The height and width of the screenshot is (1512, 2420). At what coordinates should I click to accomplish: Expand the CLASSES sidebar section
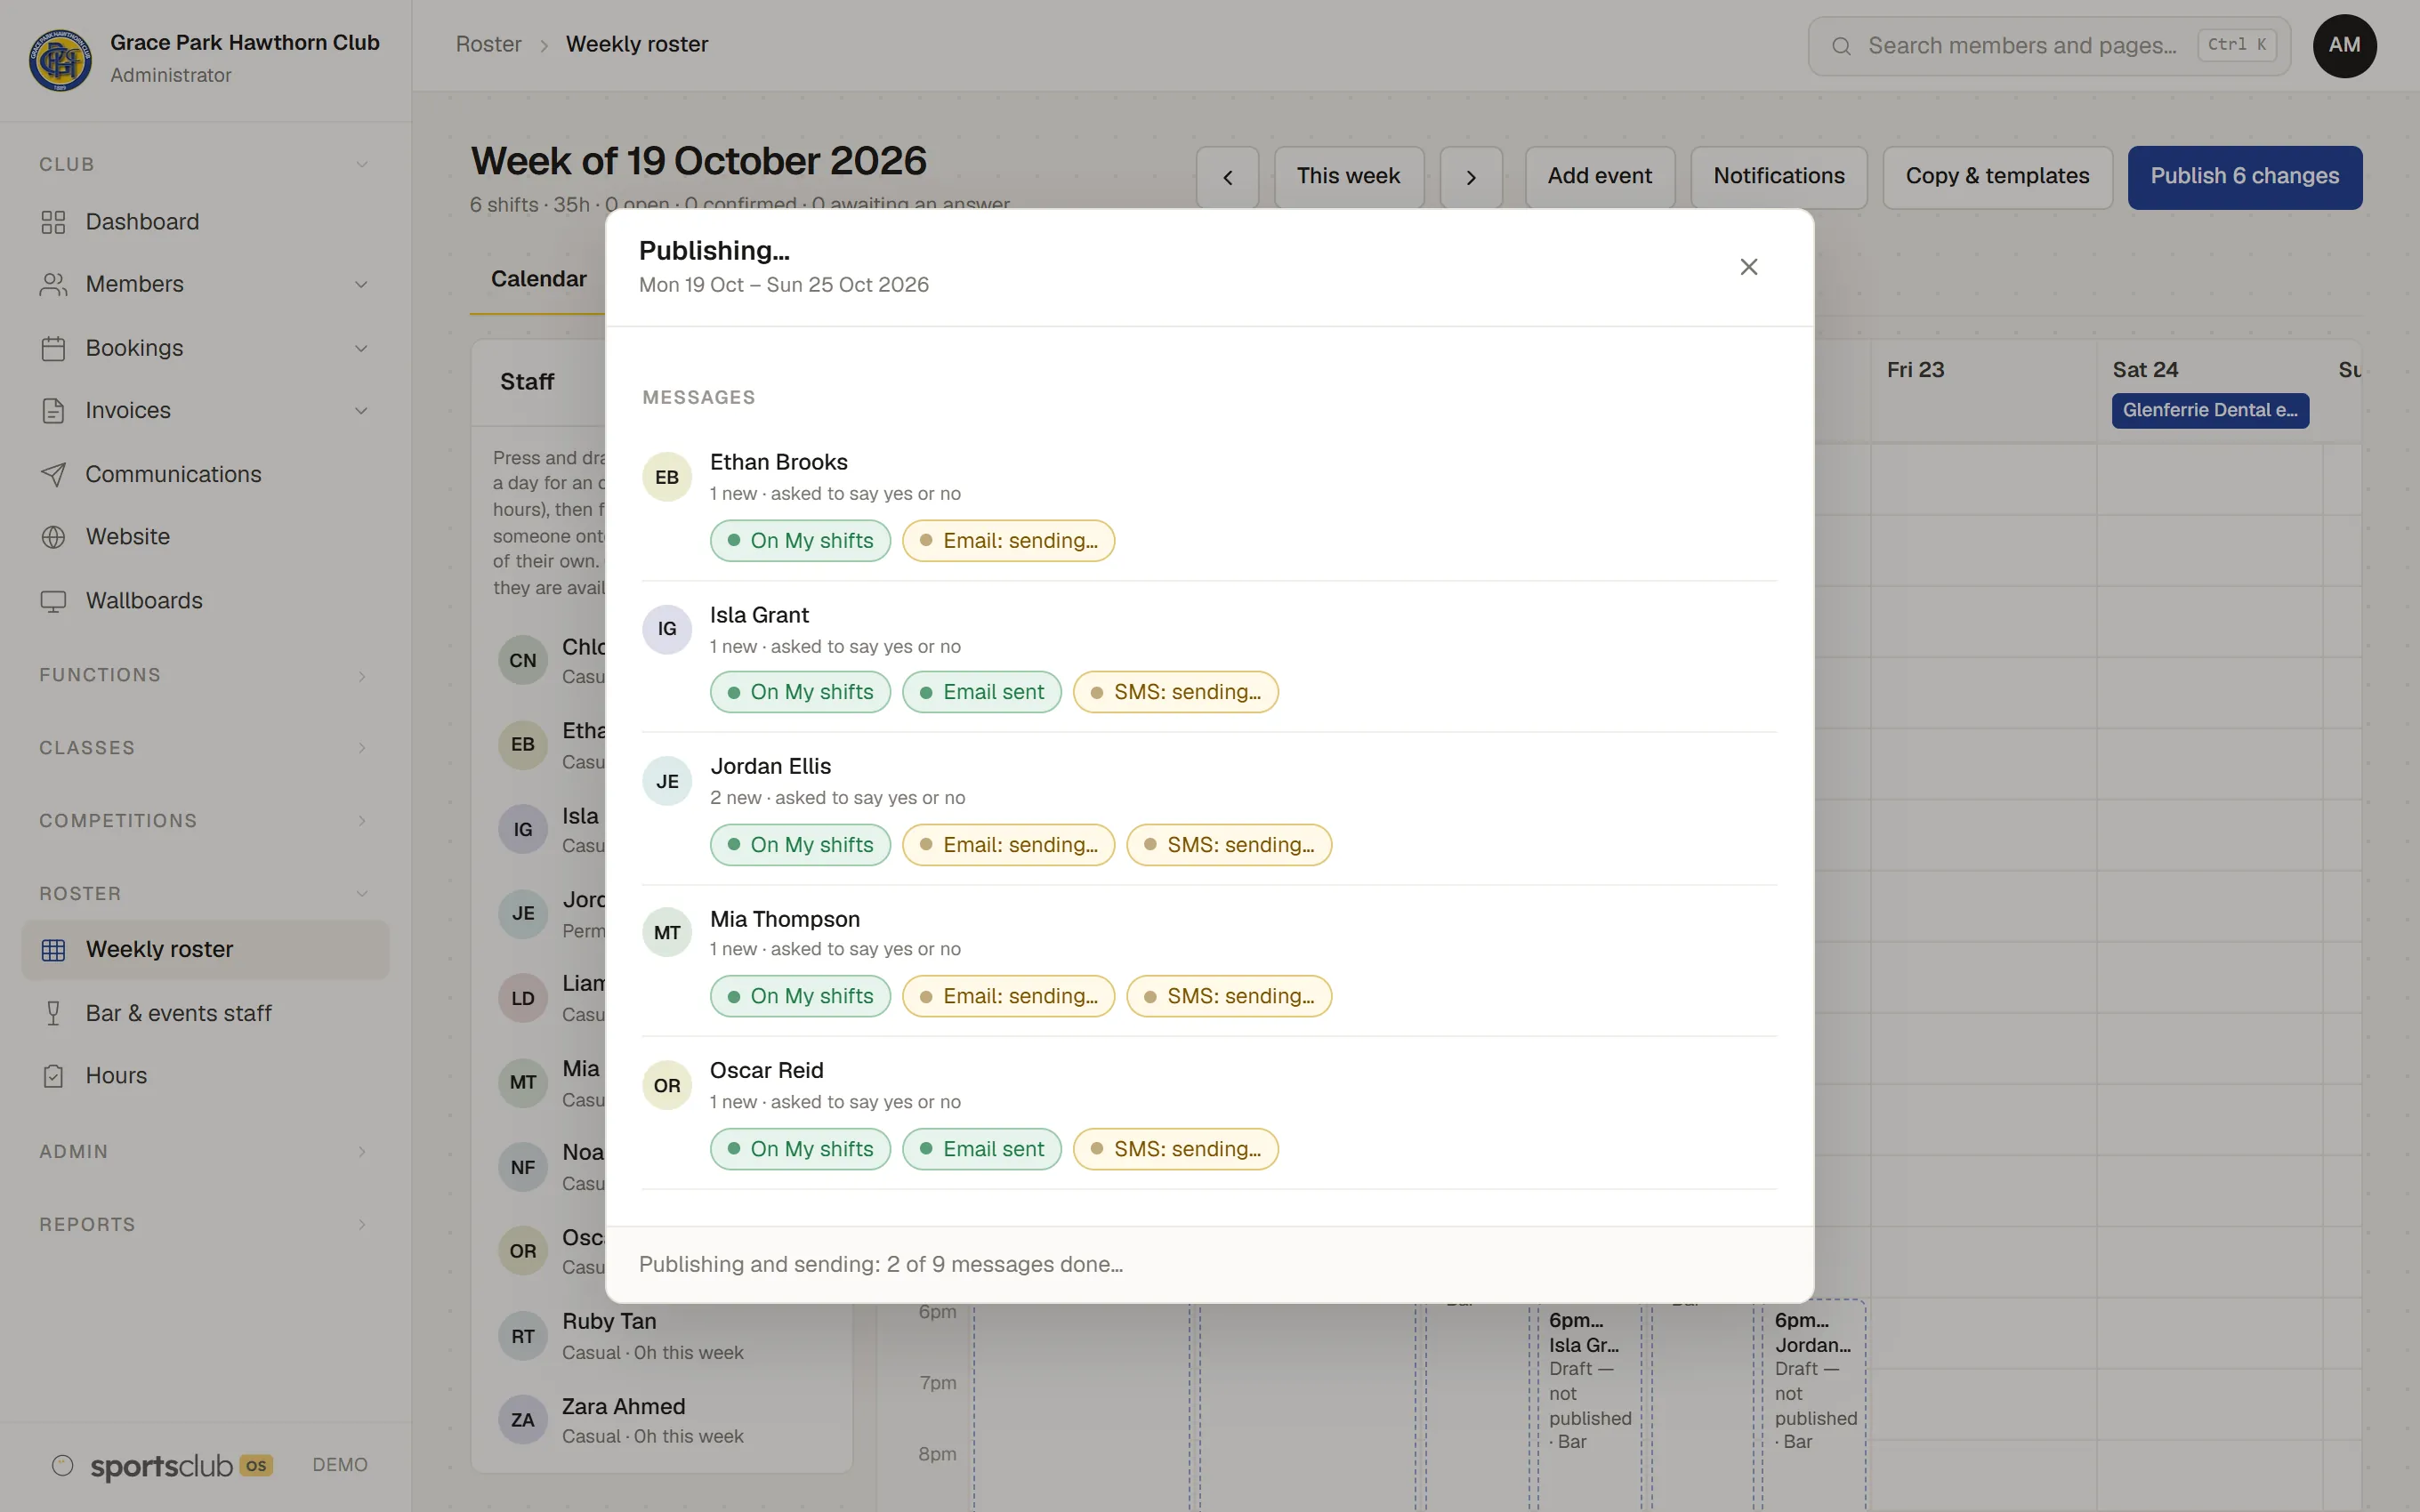[x=205, y=748]
